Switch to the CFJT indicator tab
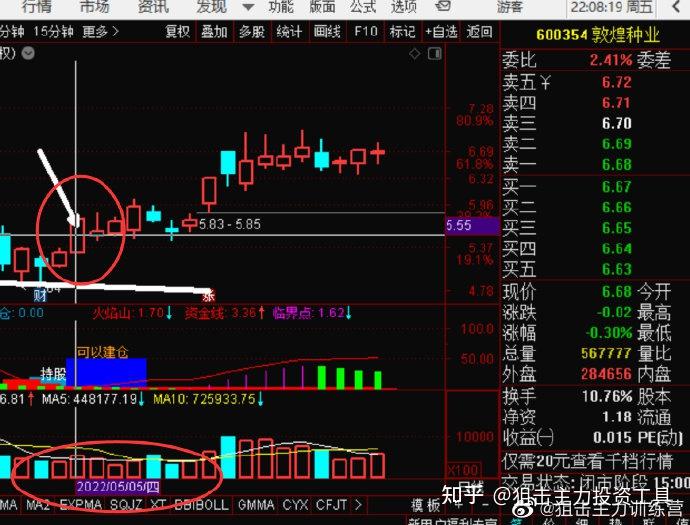This screenshot has width=690, height=525. [331, 505]
